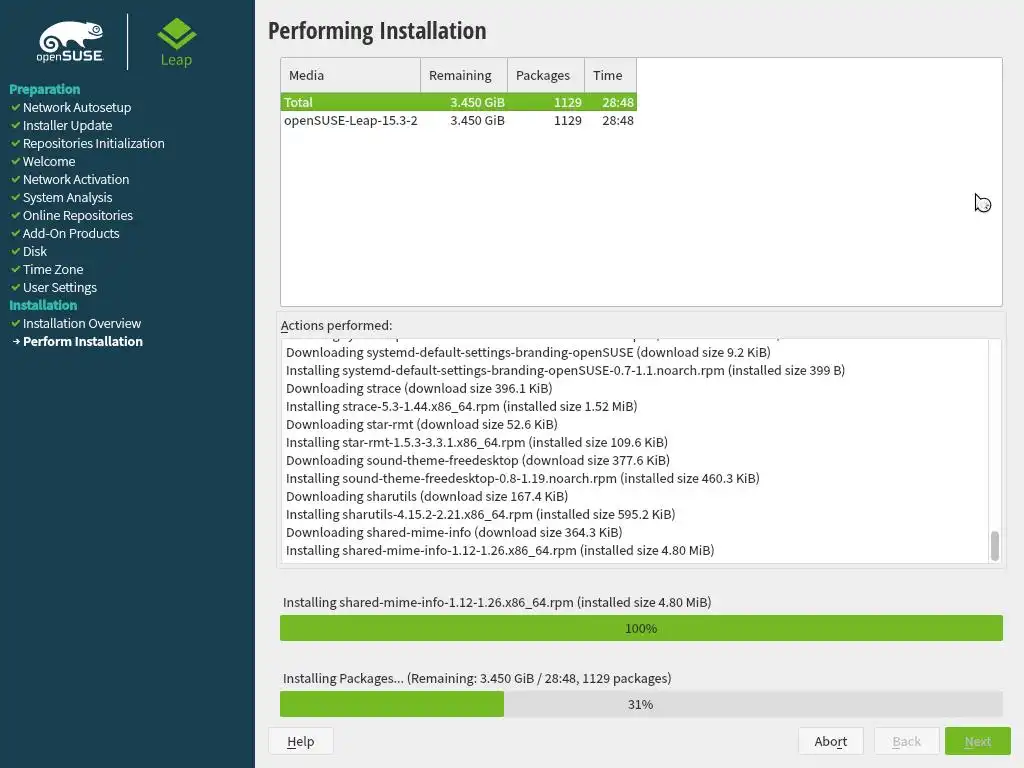Sort by the Media column header
1024x768 pixels.
[350, 75]
